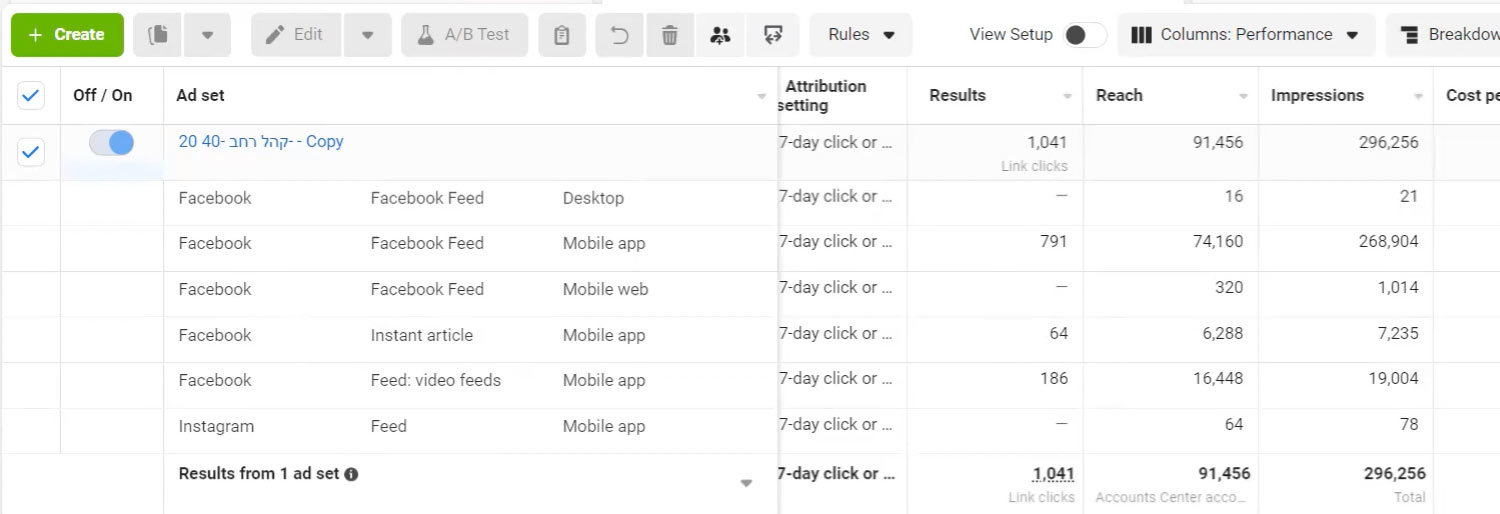Open the audience people icon
Screen dimensions: 1500x514
click(720, 35)
